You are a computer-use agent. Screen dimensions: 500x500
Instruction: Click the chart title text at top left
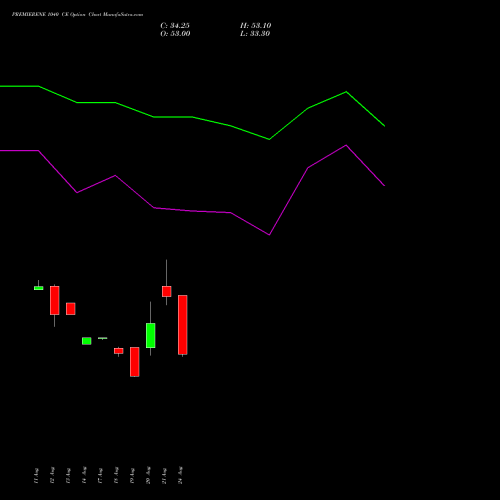(x=77, y=15)
